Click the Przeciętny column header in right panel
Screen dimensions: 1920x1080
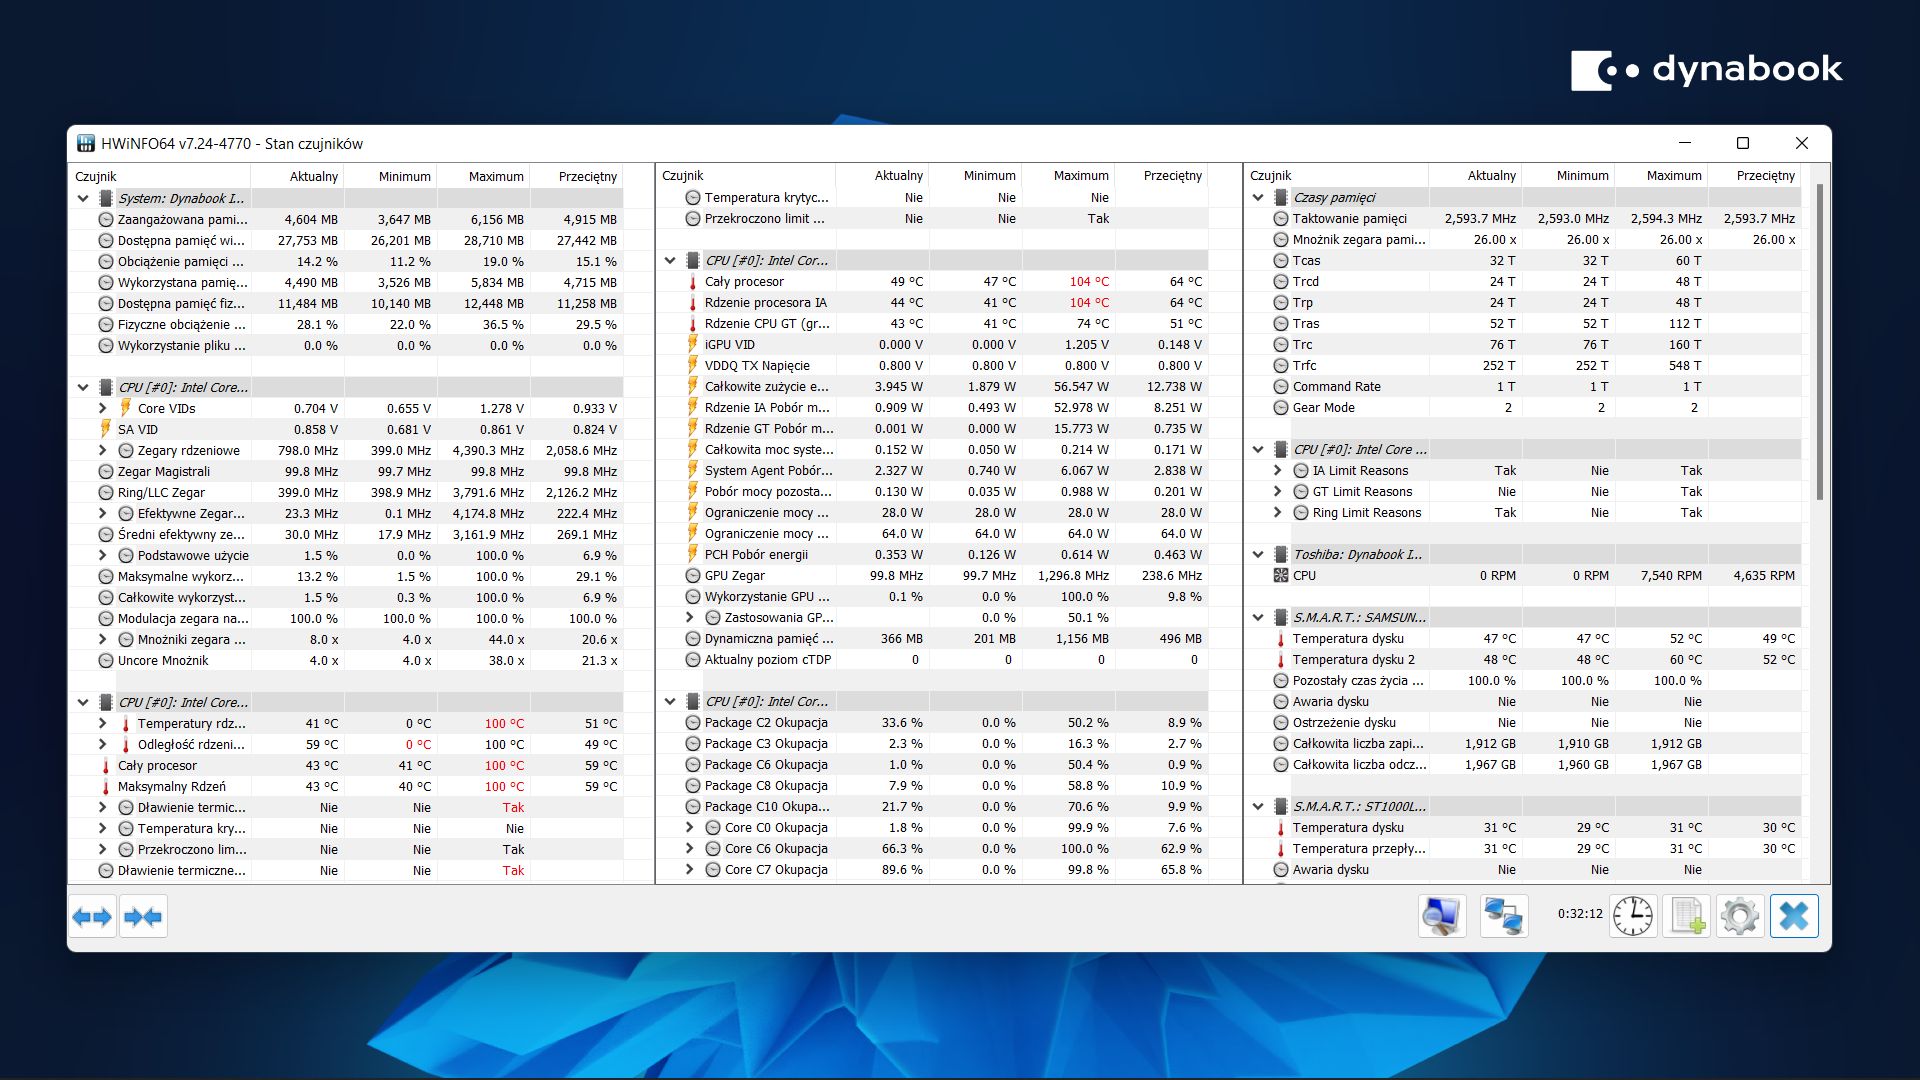[1765, 175]
